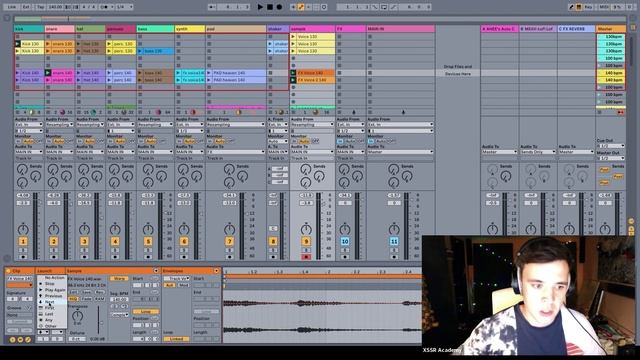Viewport: 640px width, 360px height.
Task: Choose Any in follow action menu
Action: pyautogui.click(x=49, y=320)
